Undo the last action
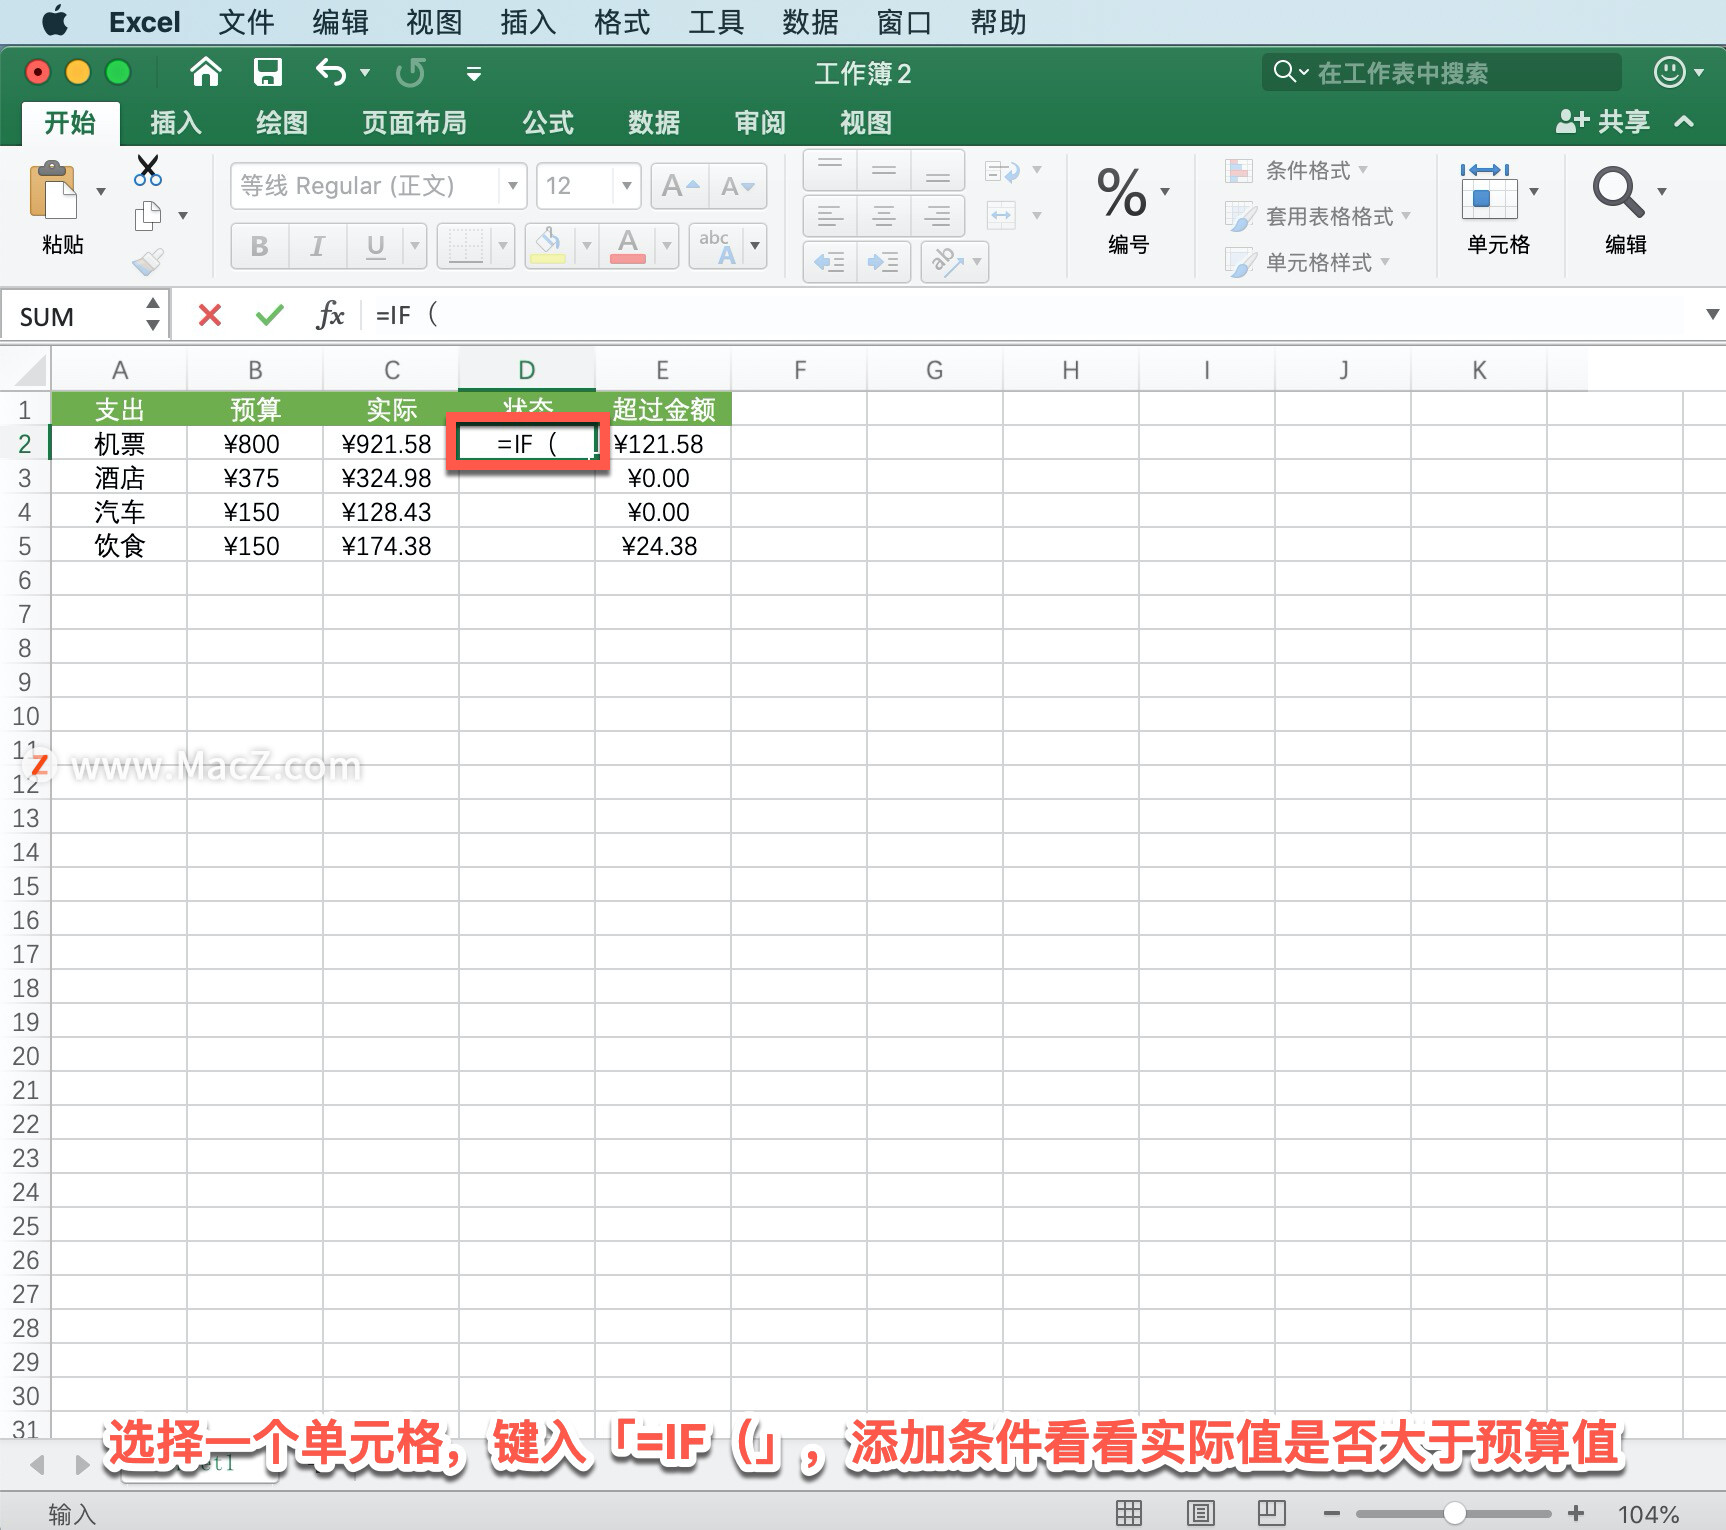1726x1530 pixels. [x=330, y=72]
